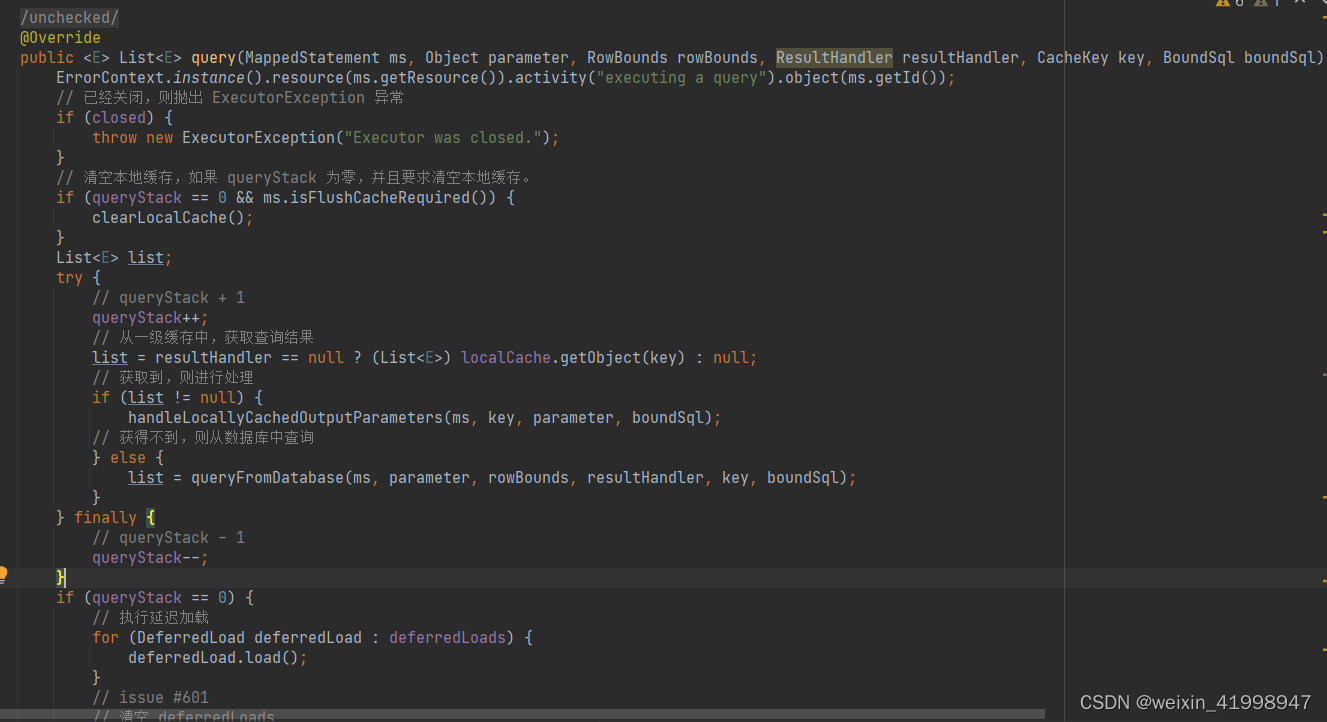Viewport: 1327px width, 722px height.
Task: Click the CacheKey parameter type
Action: point(1073,58)
